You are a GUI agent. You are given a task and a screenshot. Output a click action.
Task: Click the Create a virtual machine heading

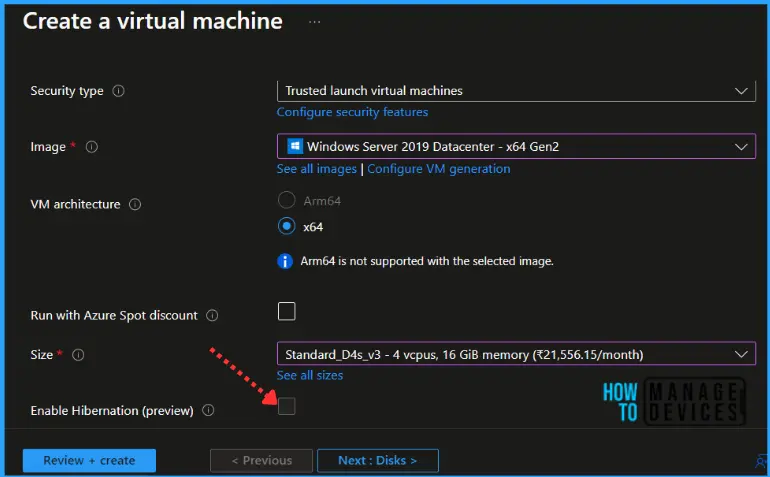(x=153, y=21)
